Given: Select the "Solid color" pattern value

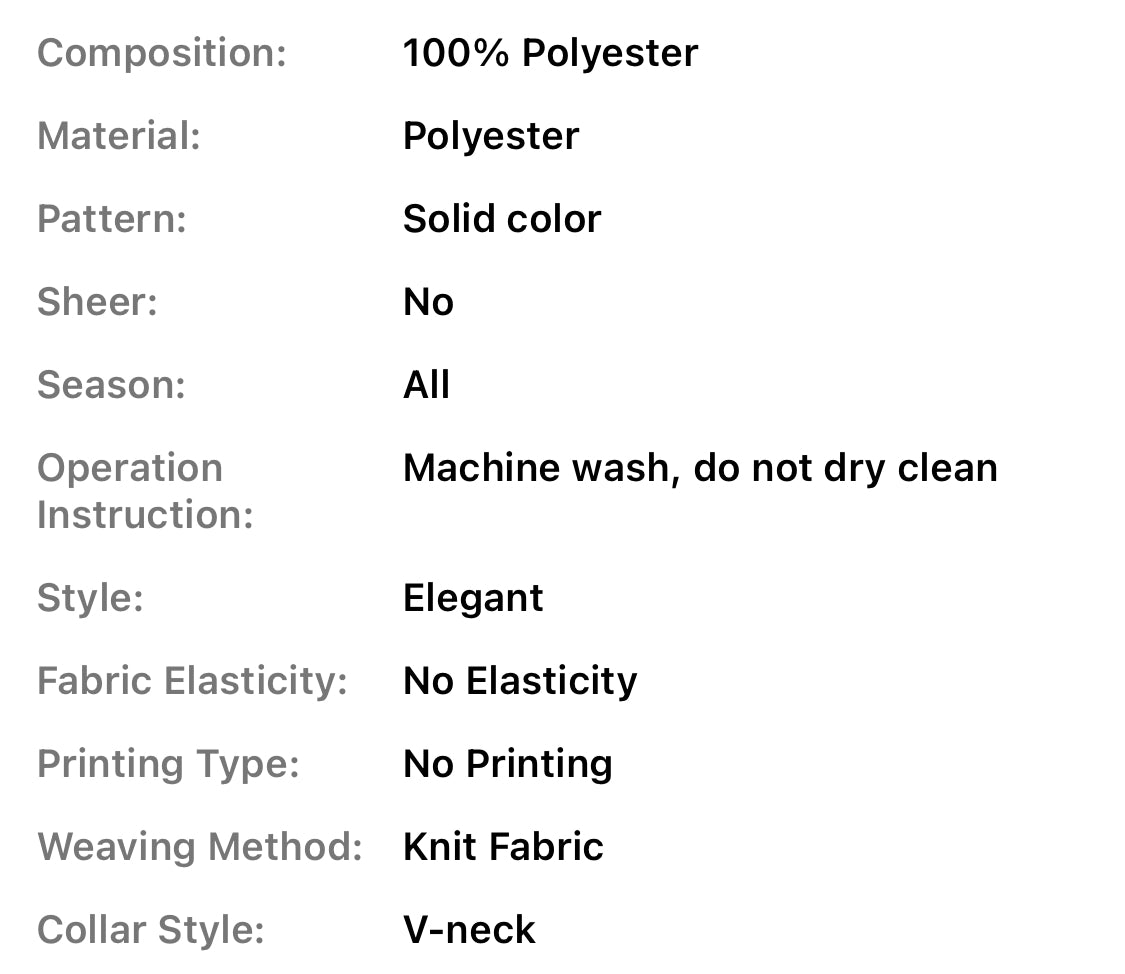Looking at the screenshot, I should pos(502,219).
